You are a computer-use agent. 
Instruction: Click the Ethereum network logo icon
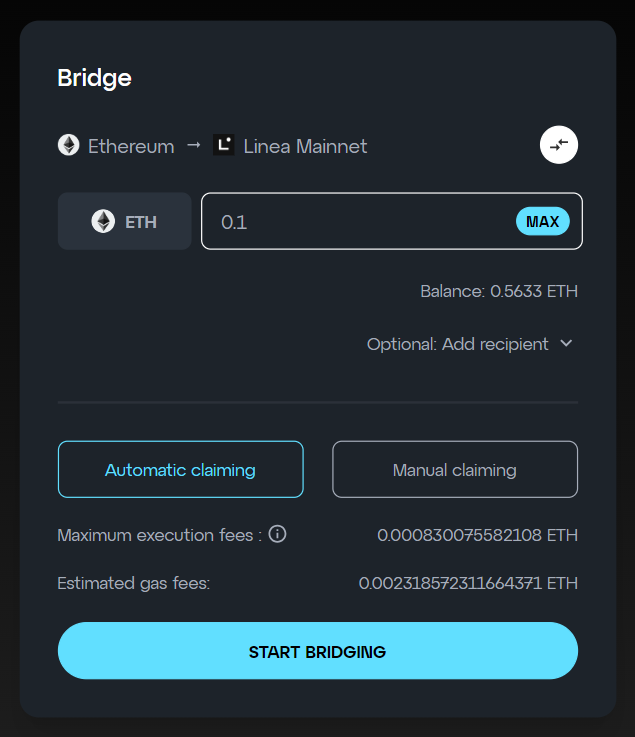[x=69, y=145]
